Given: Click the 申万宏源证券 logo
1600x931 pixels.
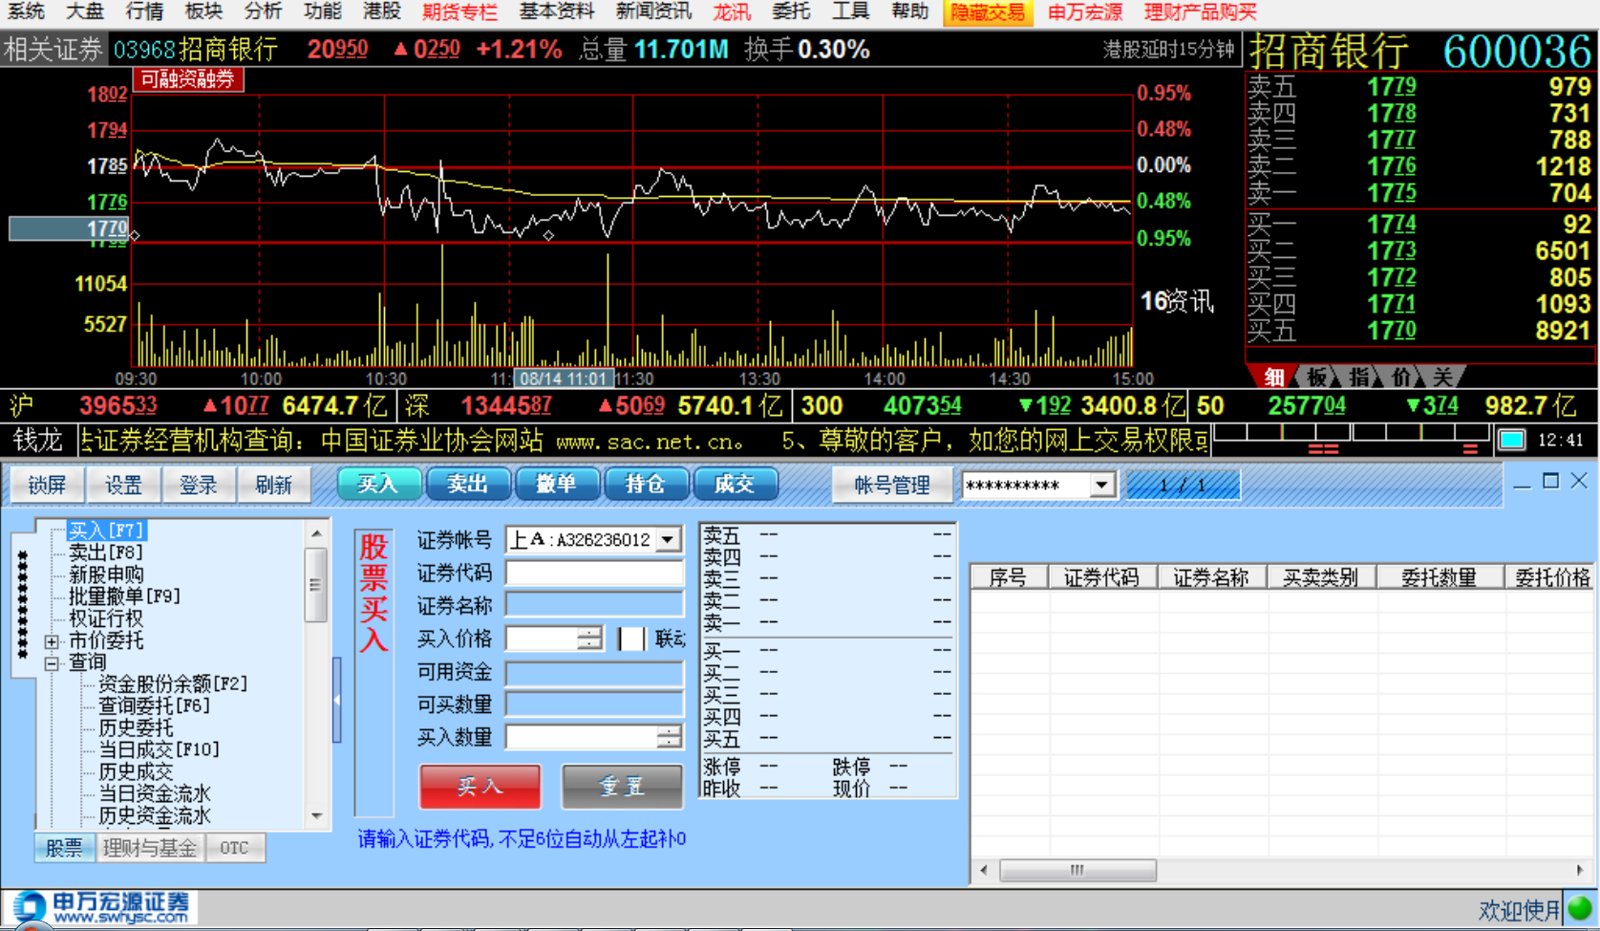Looking at the screenshot, I should point(100,906).
